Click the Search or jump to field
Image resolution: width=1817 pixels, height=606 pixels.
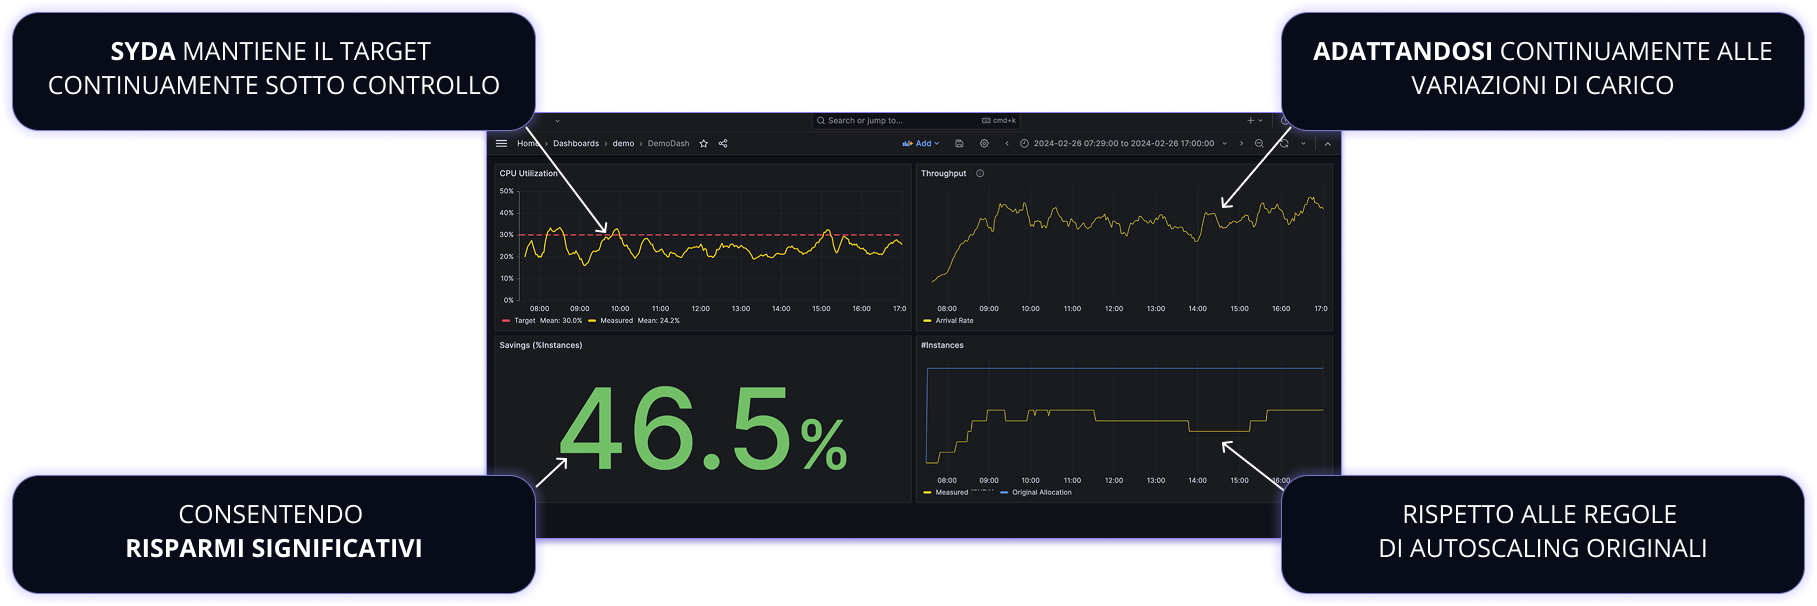pyautogui.click(x=915, y=121)
